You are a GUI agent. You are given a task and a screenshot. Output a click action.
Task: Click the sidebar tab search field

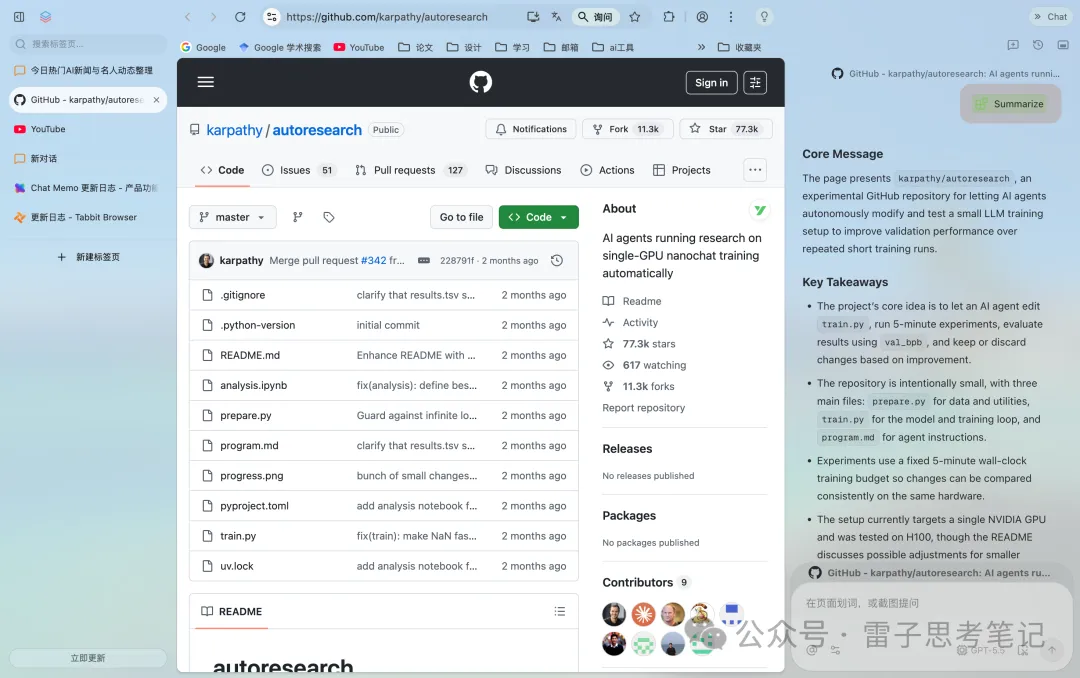tap(88, 44)
